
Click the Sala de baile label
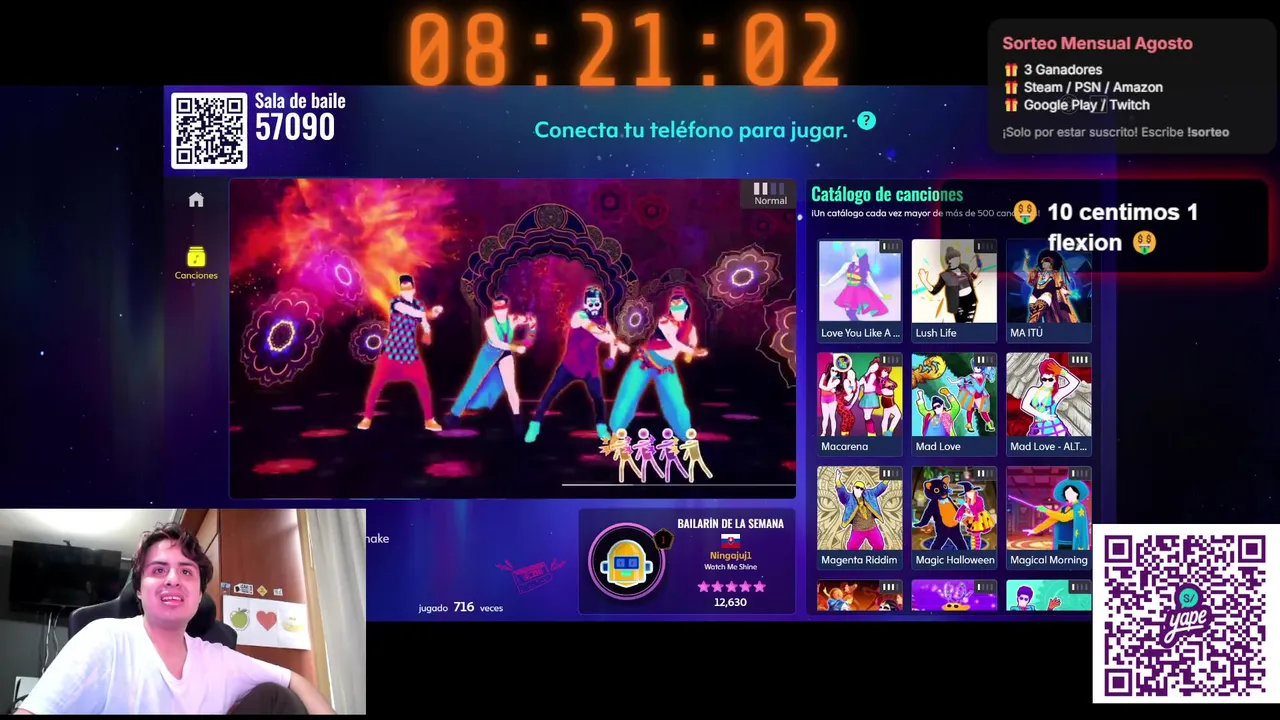[300, 101]
